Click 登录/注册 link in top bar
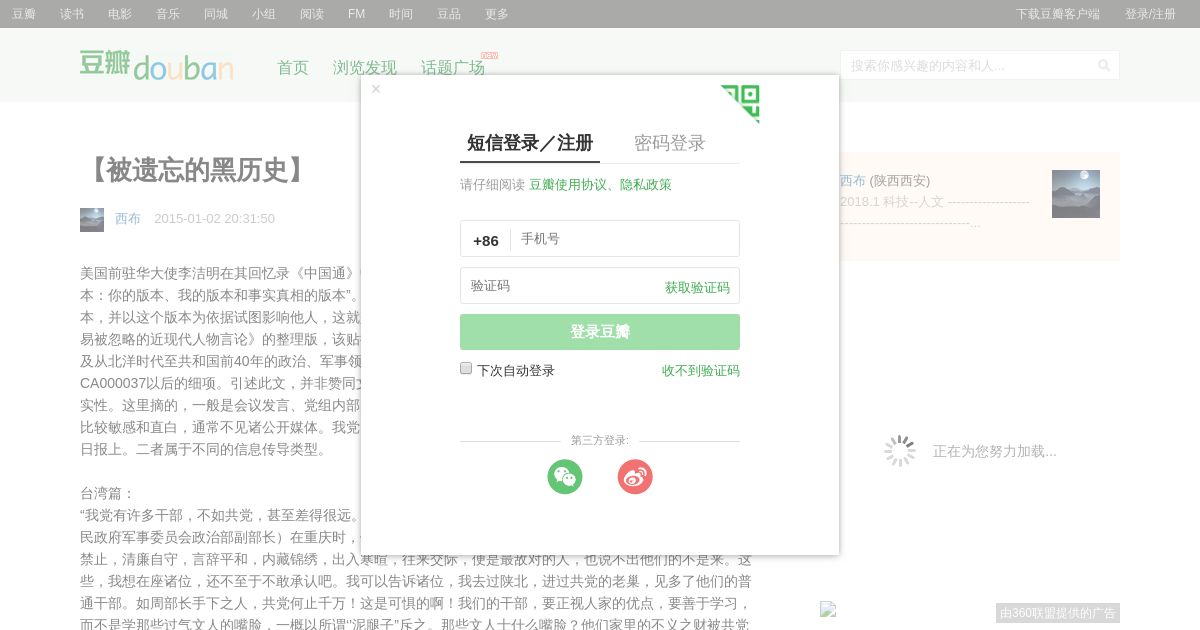This screenshot has height=630, width=1200. coord(1150,14)
